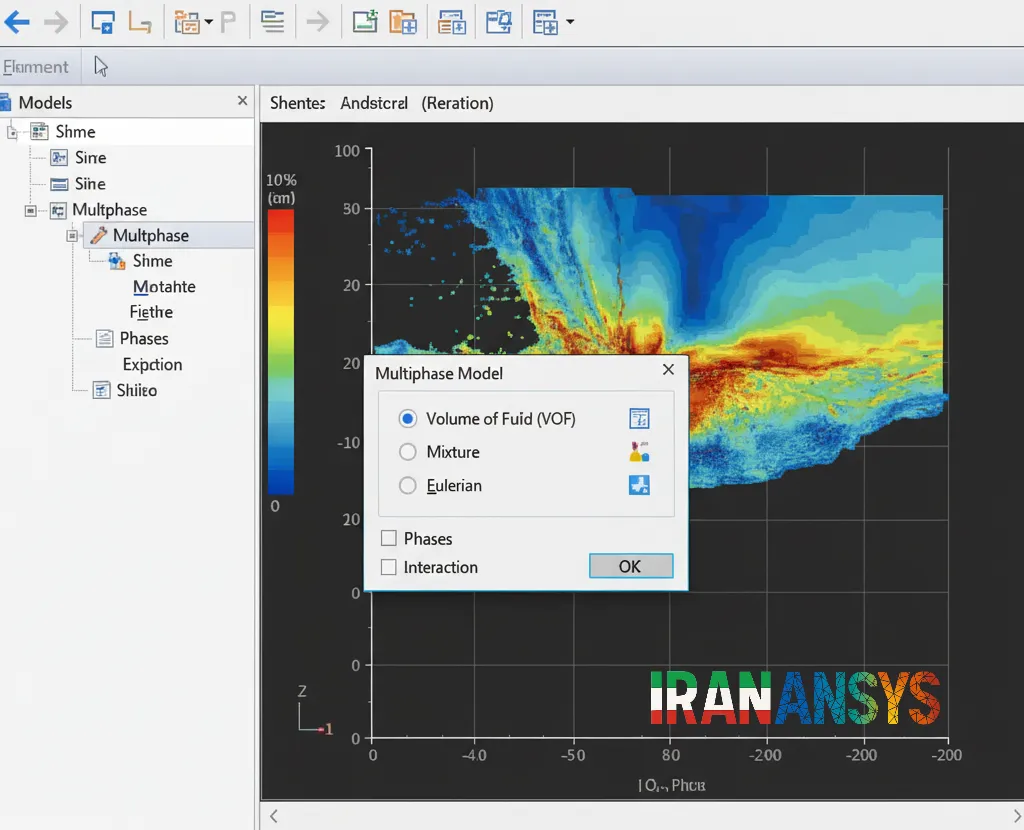1024x830 pixels.
Task: Click the yellow region of color legend
Action: (x=281, y=319)
